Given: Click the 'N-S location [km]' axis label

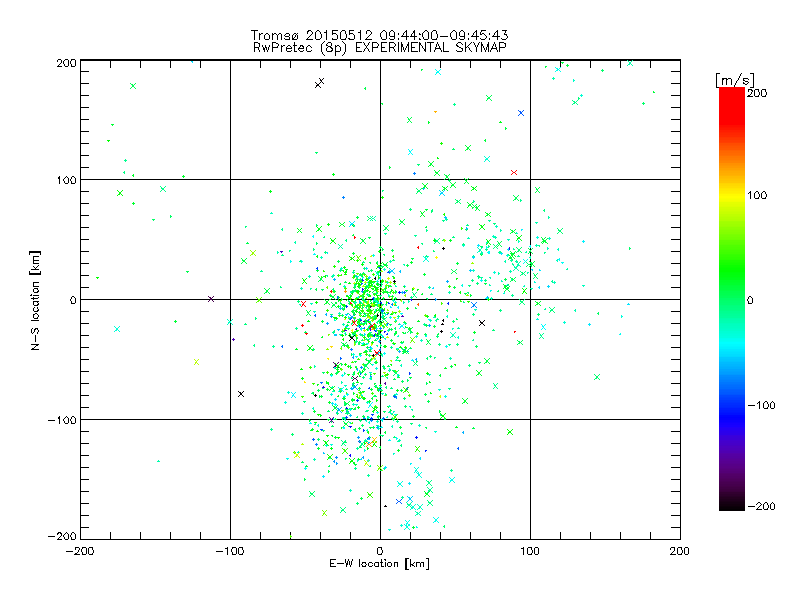Looking at the screenshot, I should coord(35,300).
